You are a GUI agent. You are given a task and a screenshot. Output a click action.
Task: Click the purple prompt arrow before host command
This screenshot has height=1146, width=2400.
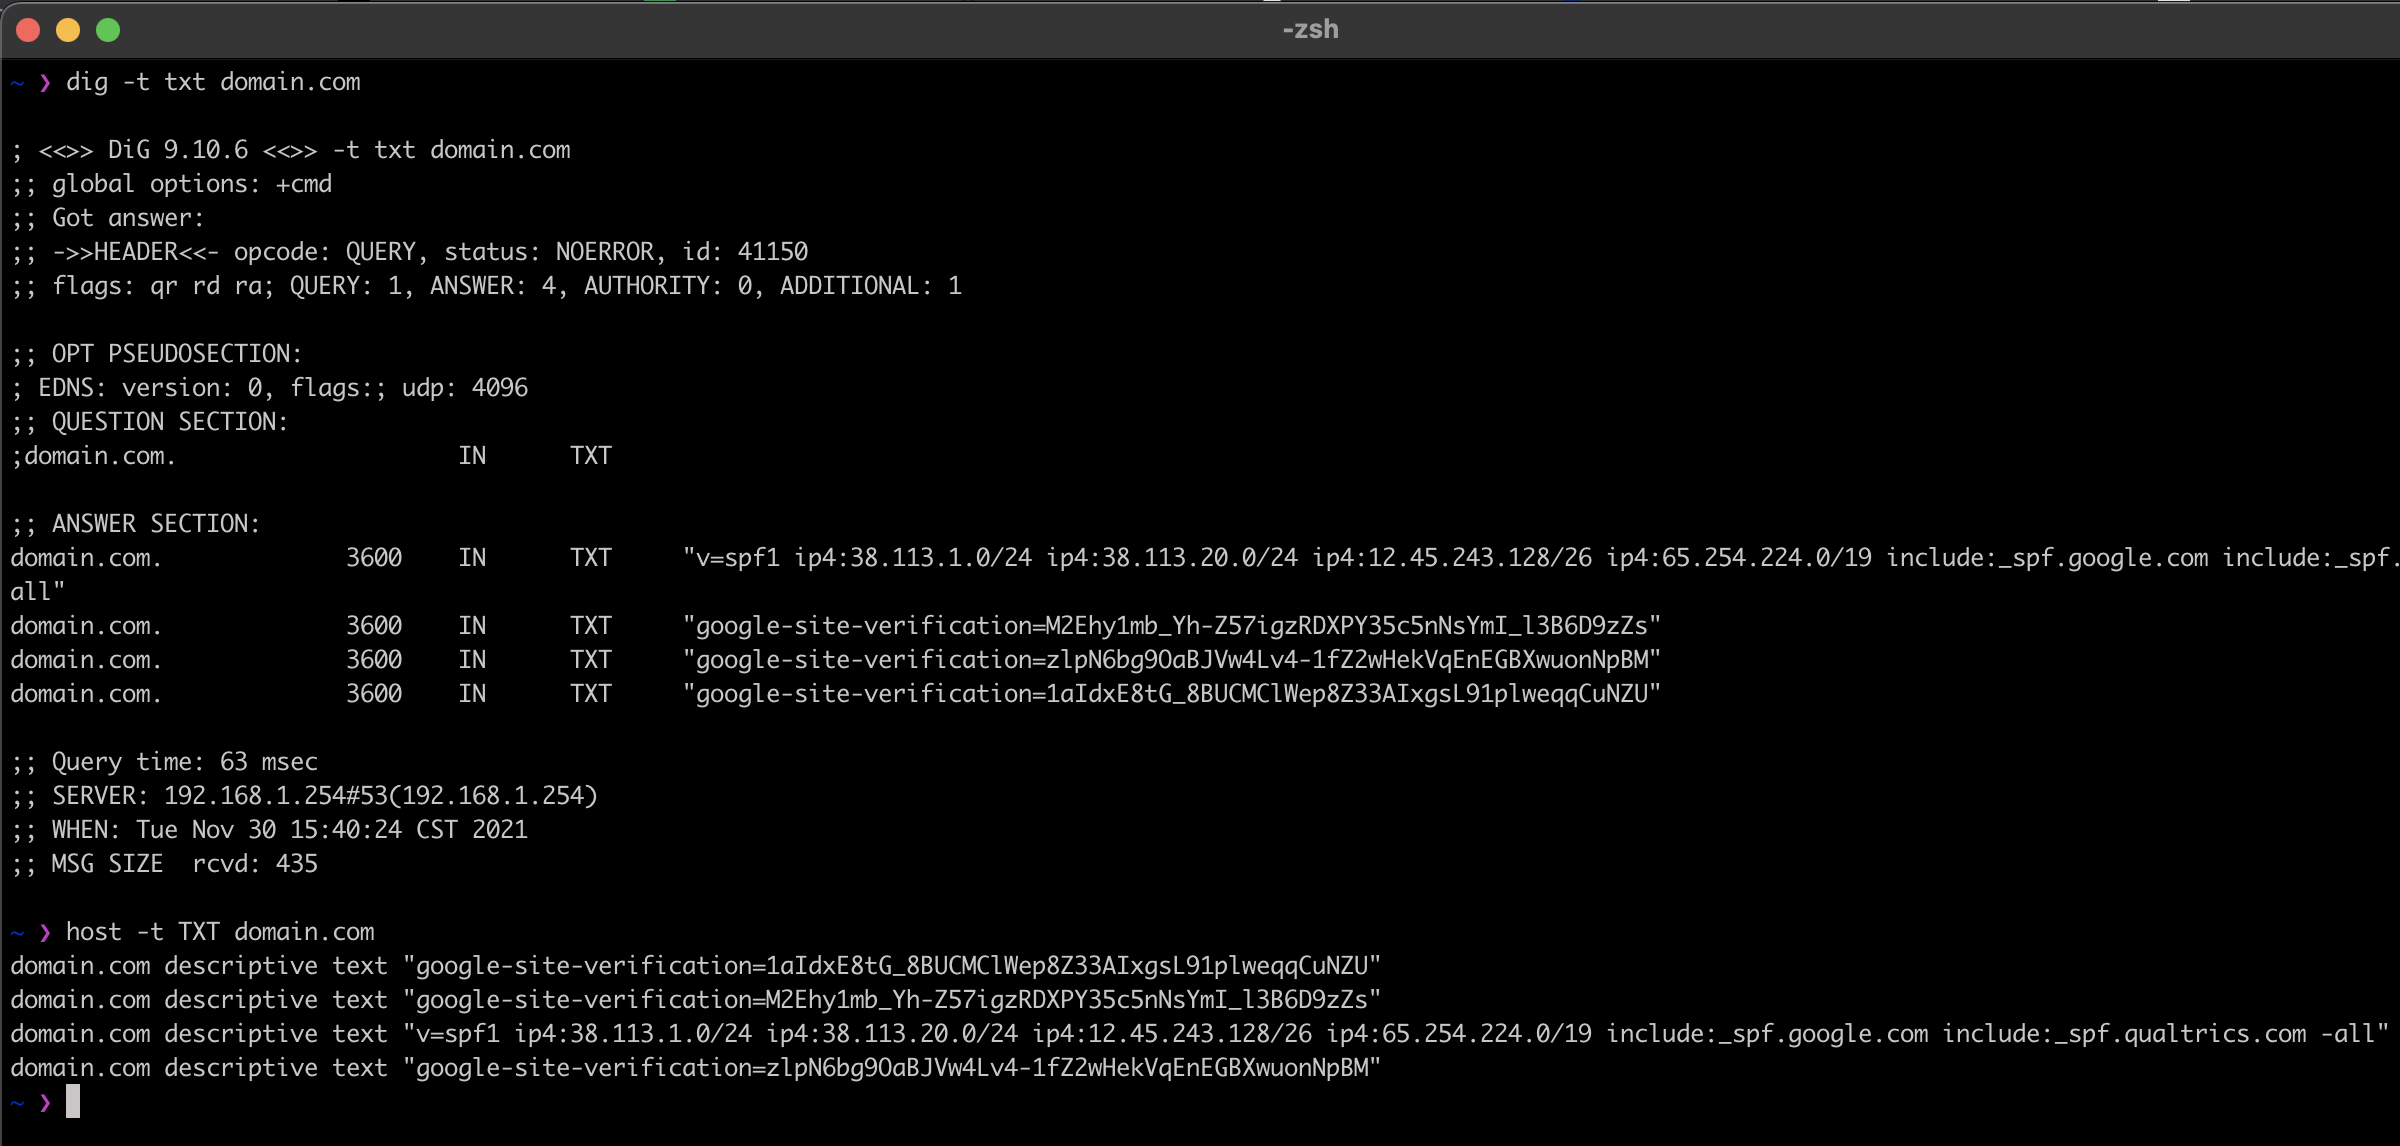point(45,932)
